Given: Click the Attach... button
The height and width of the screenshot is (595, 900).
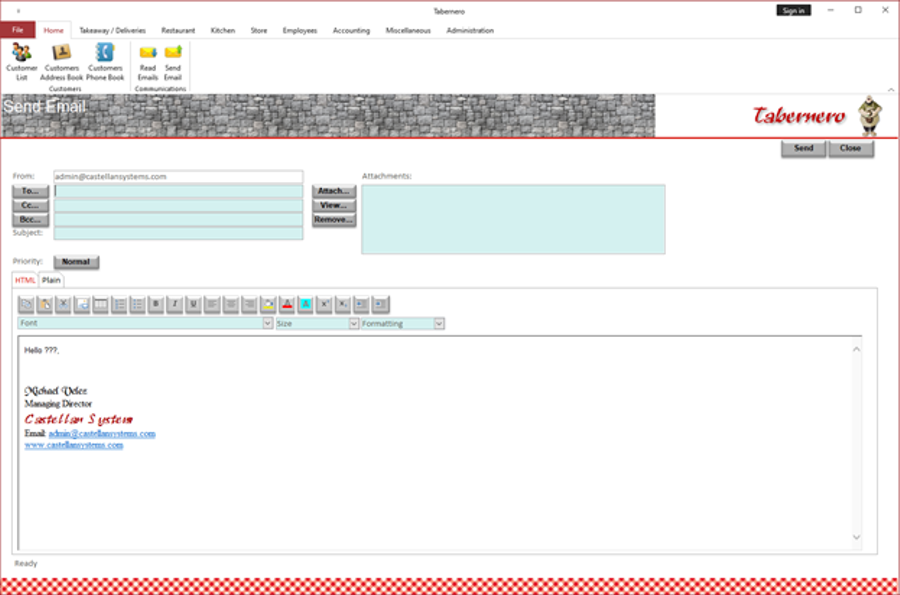Looking at the screenshot, I should pos(333,190).
